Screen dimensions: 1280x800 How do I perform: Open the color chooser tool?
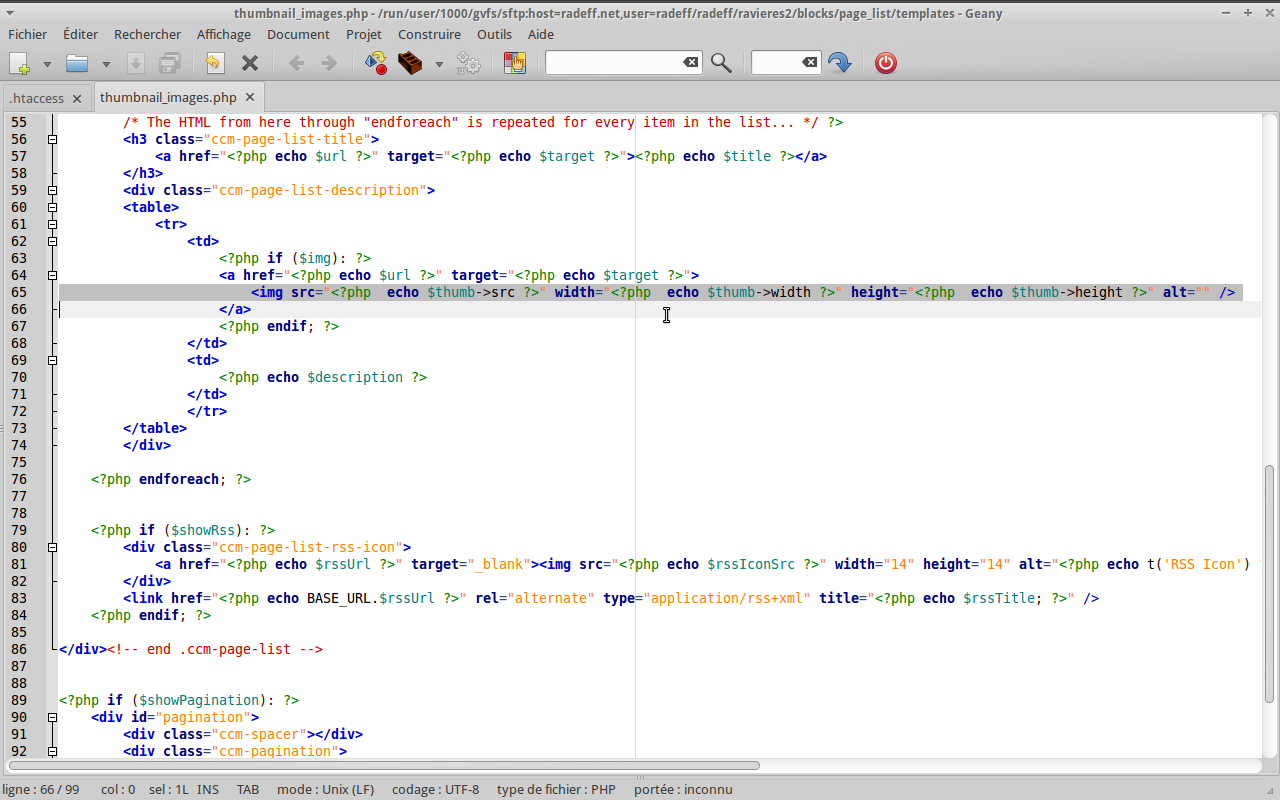(x=514, y=63)
